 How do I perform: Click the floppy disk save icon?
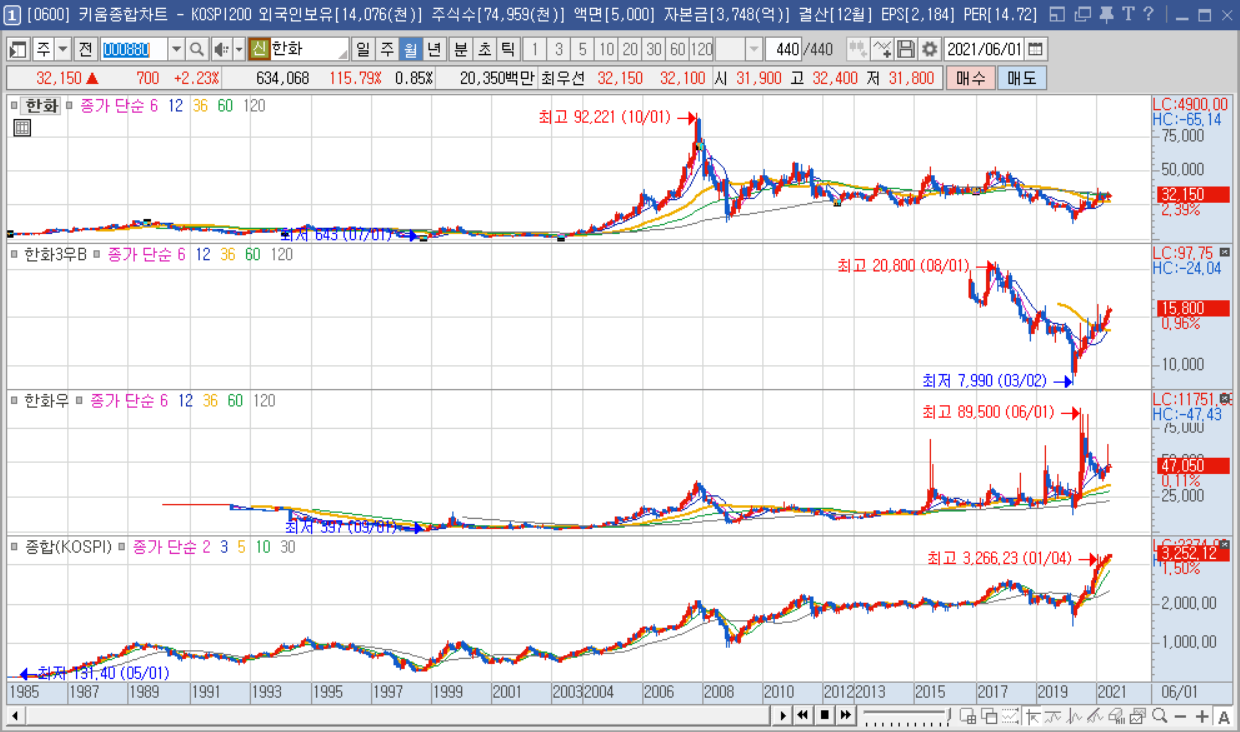(906, 49)
